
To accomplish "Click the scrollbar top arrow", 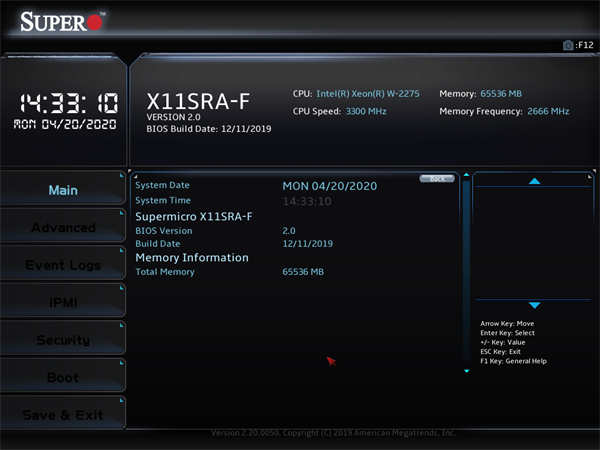I will point(466,175).
